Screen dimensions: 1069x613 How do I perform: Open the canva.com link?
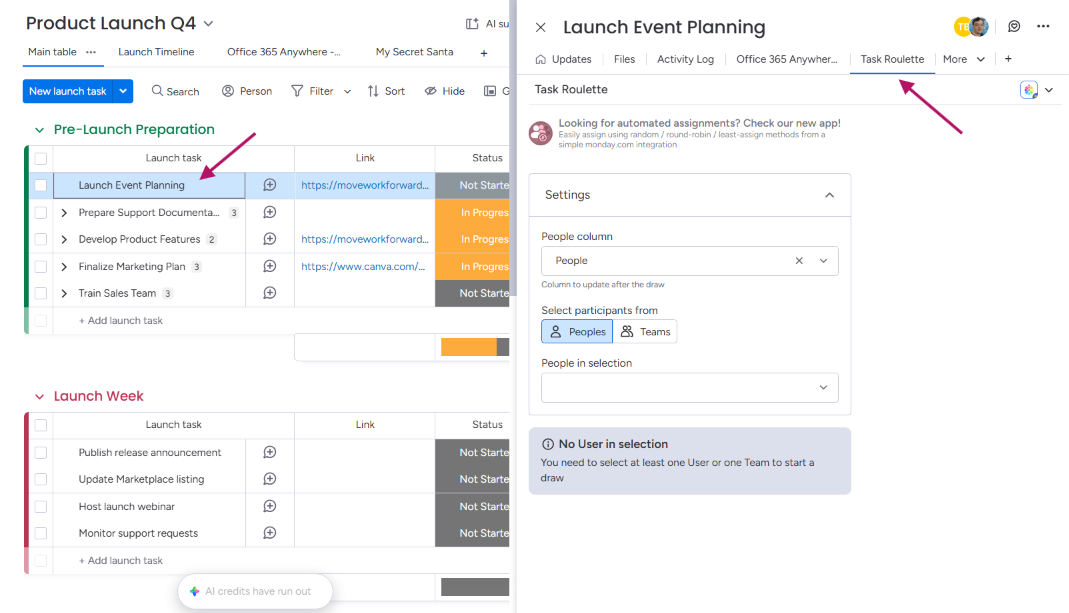pyautogui.click(x=363, y=266)
